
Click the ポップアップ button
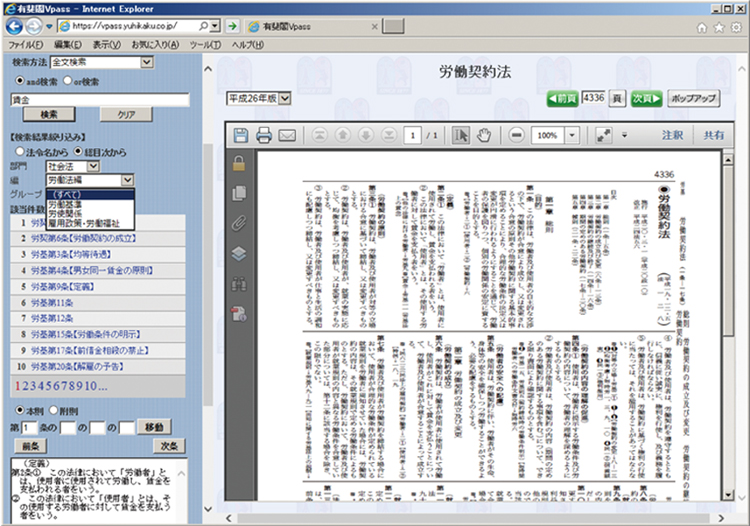(694, 99)
